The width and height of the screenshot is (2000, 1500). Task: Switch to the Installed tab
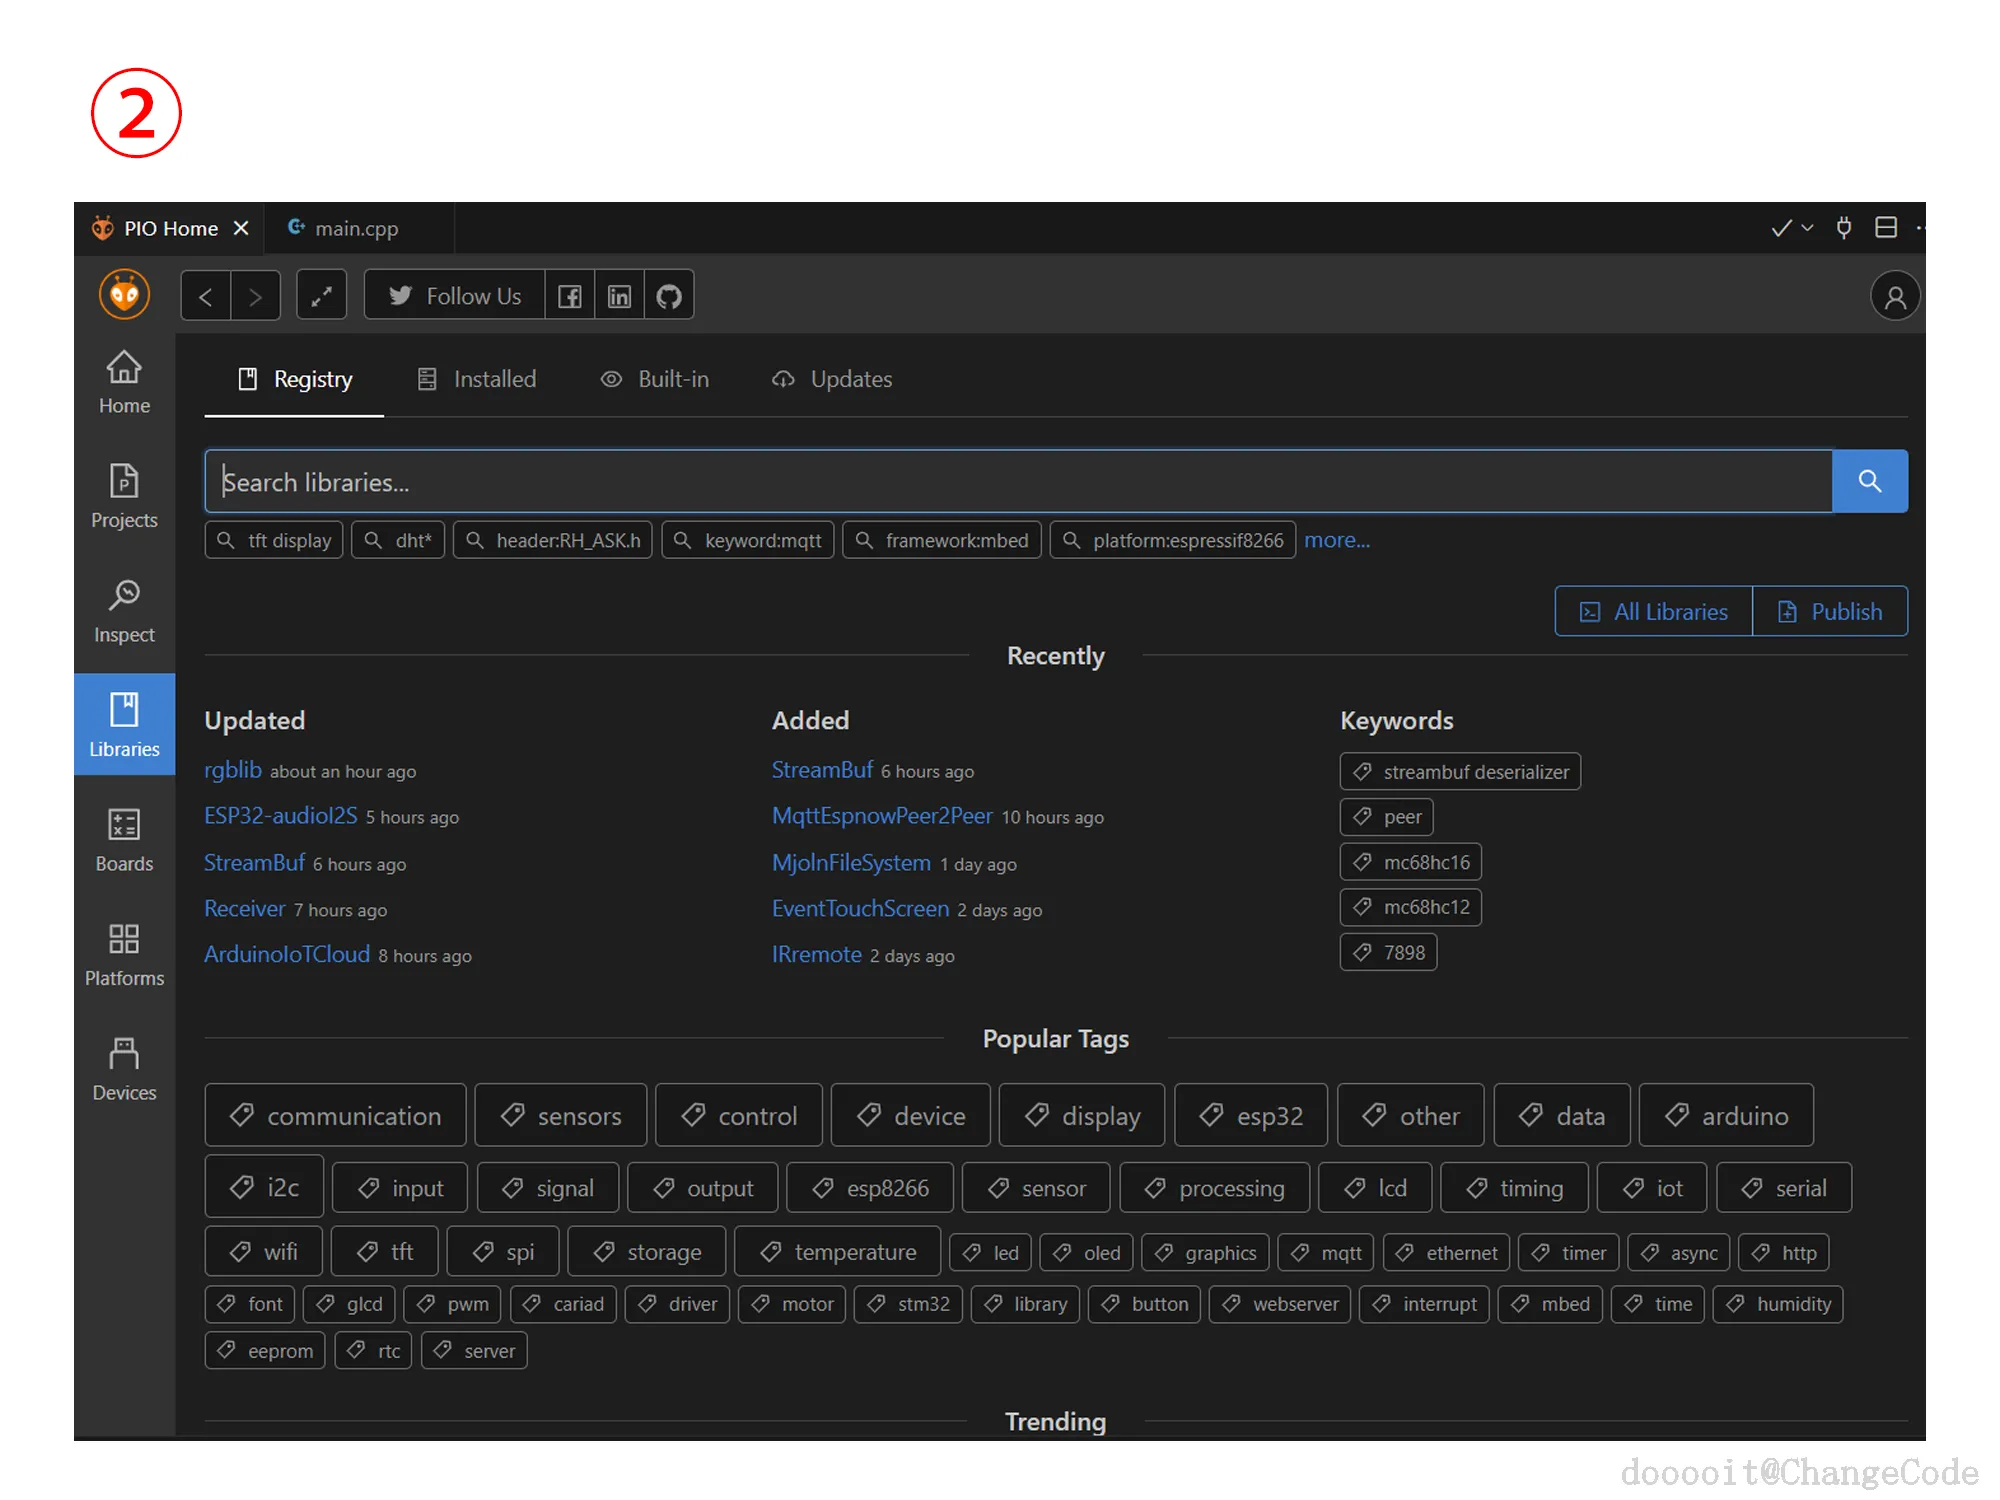point(477,379)
